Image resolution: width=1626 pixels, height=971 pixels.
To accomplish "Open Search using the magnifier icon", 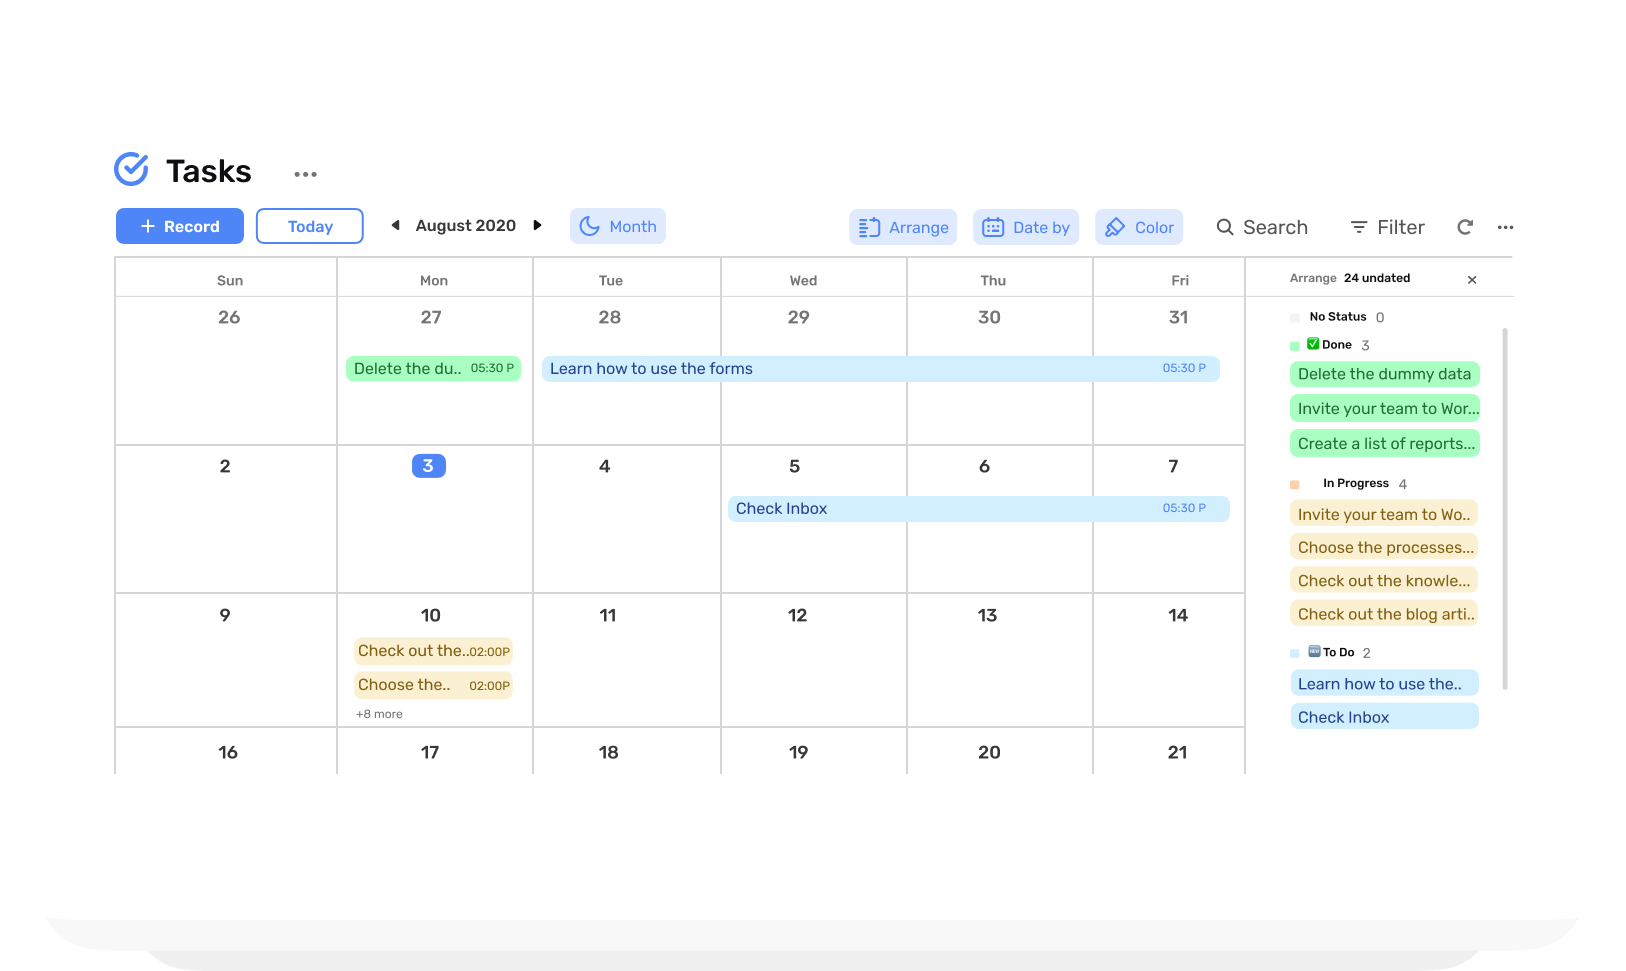I will coord(1225,227).
